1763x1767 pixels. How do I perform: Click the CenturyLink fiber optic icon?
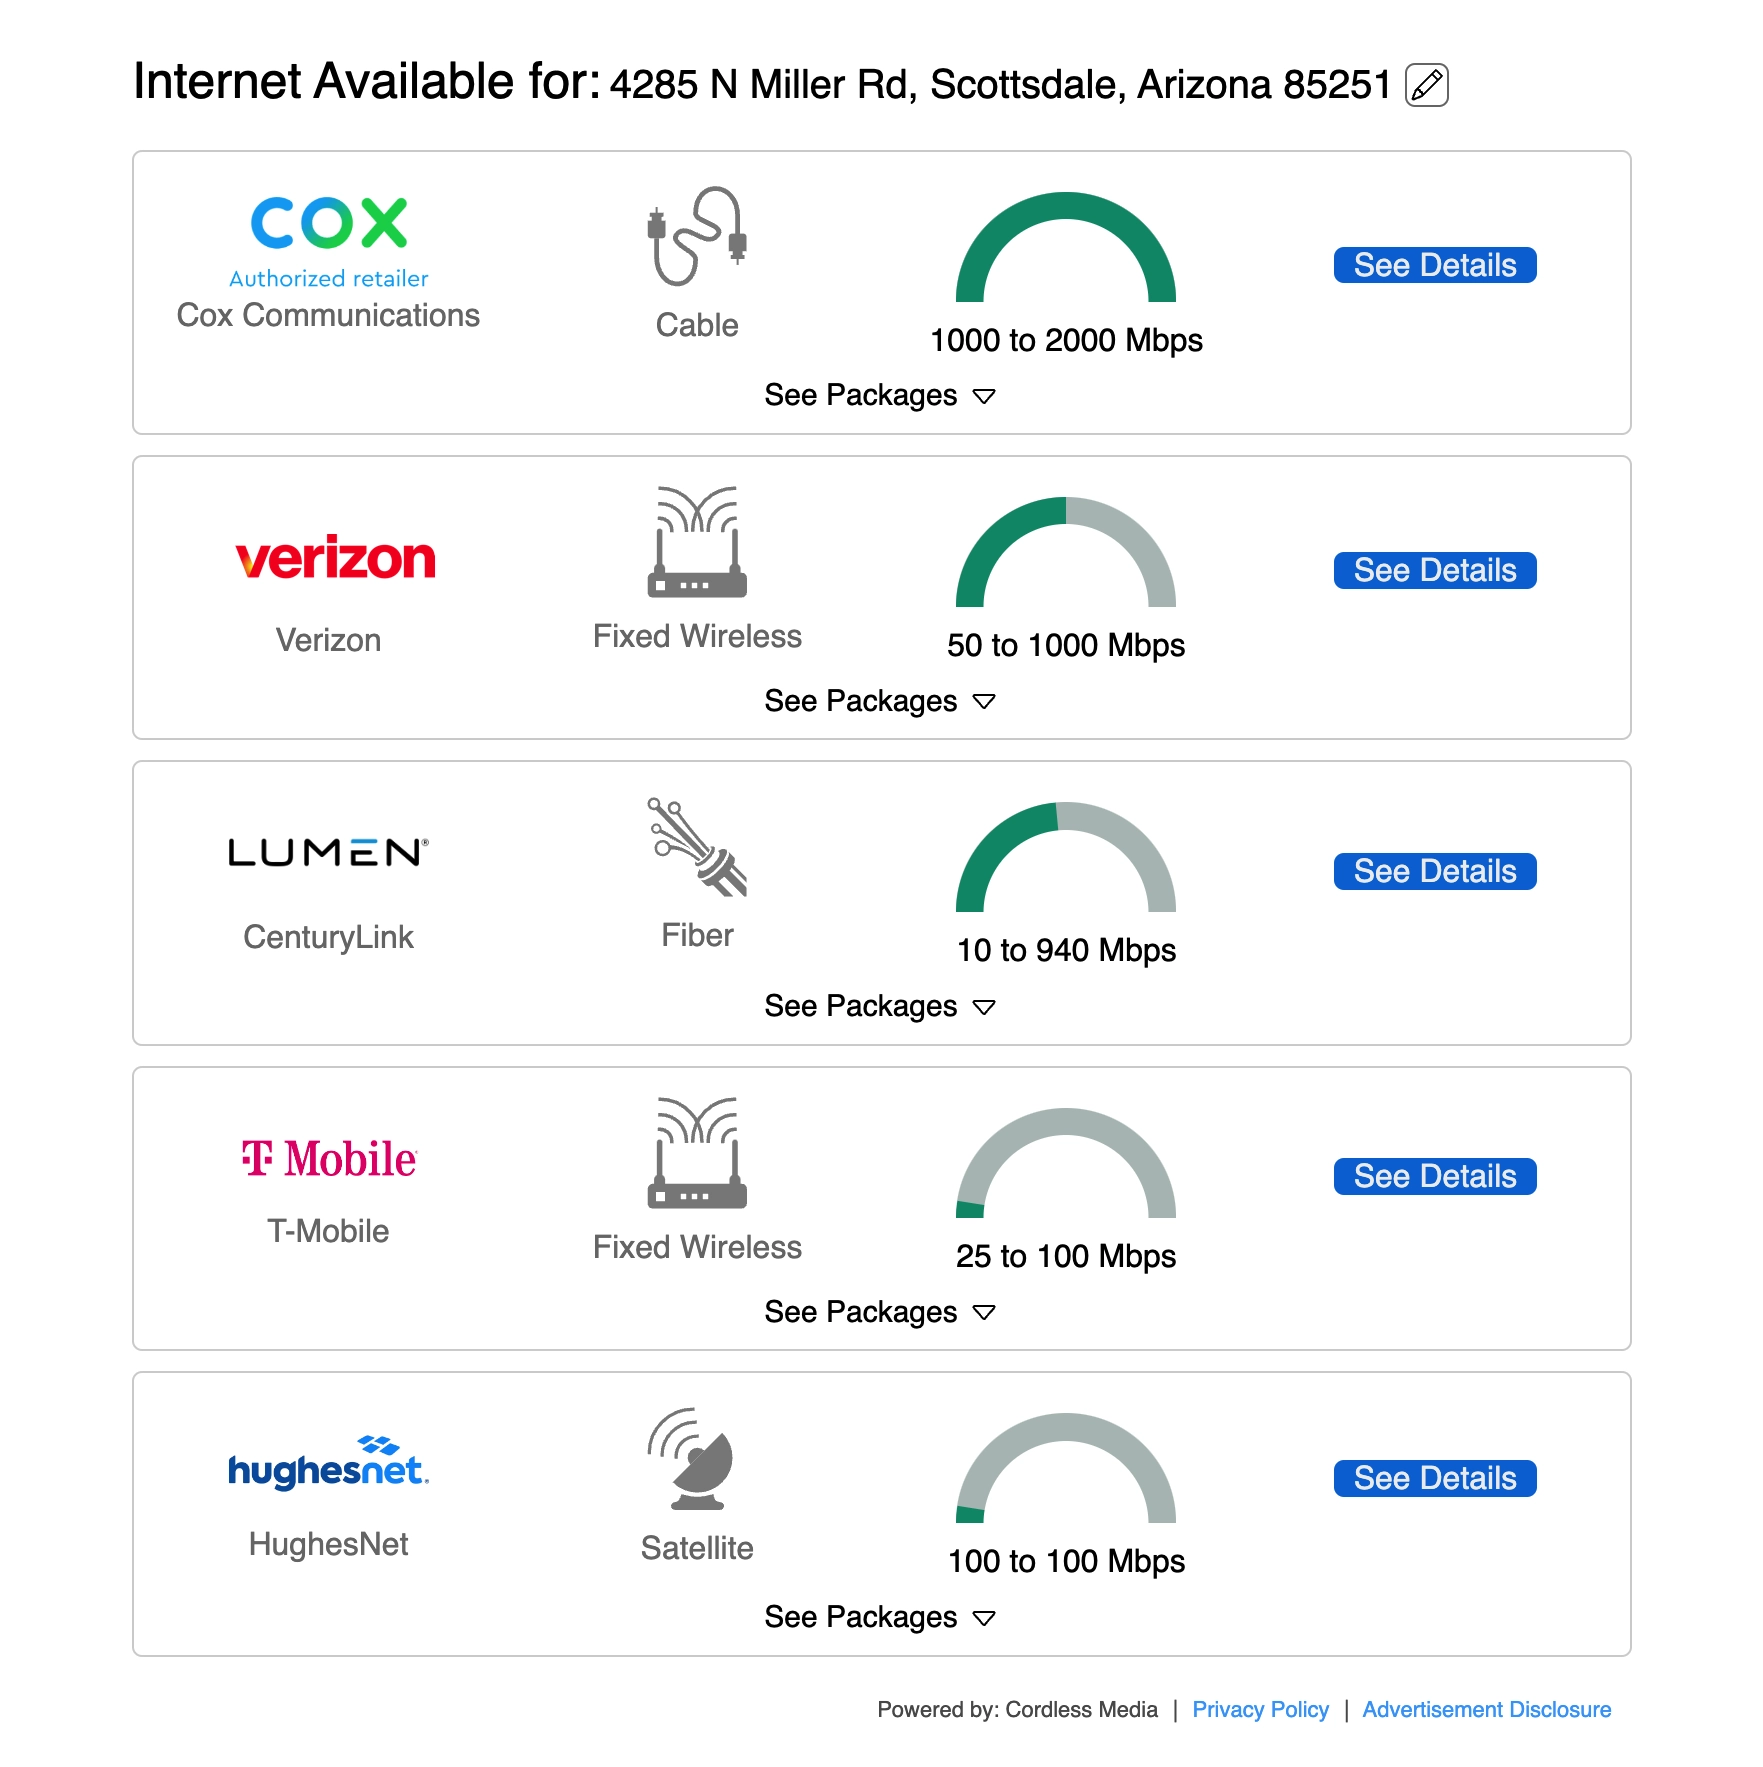pos(697,846)
